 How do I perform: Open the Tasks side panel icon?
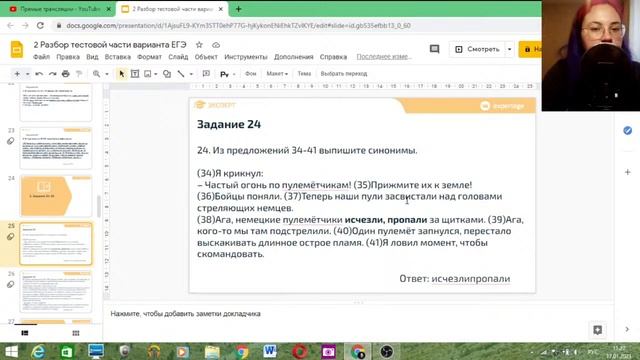click(x=628, y=131)
